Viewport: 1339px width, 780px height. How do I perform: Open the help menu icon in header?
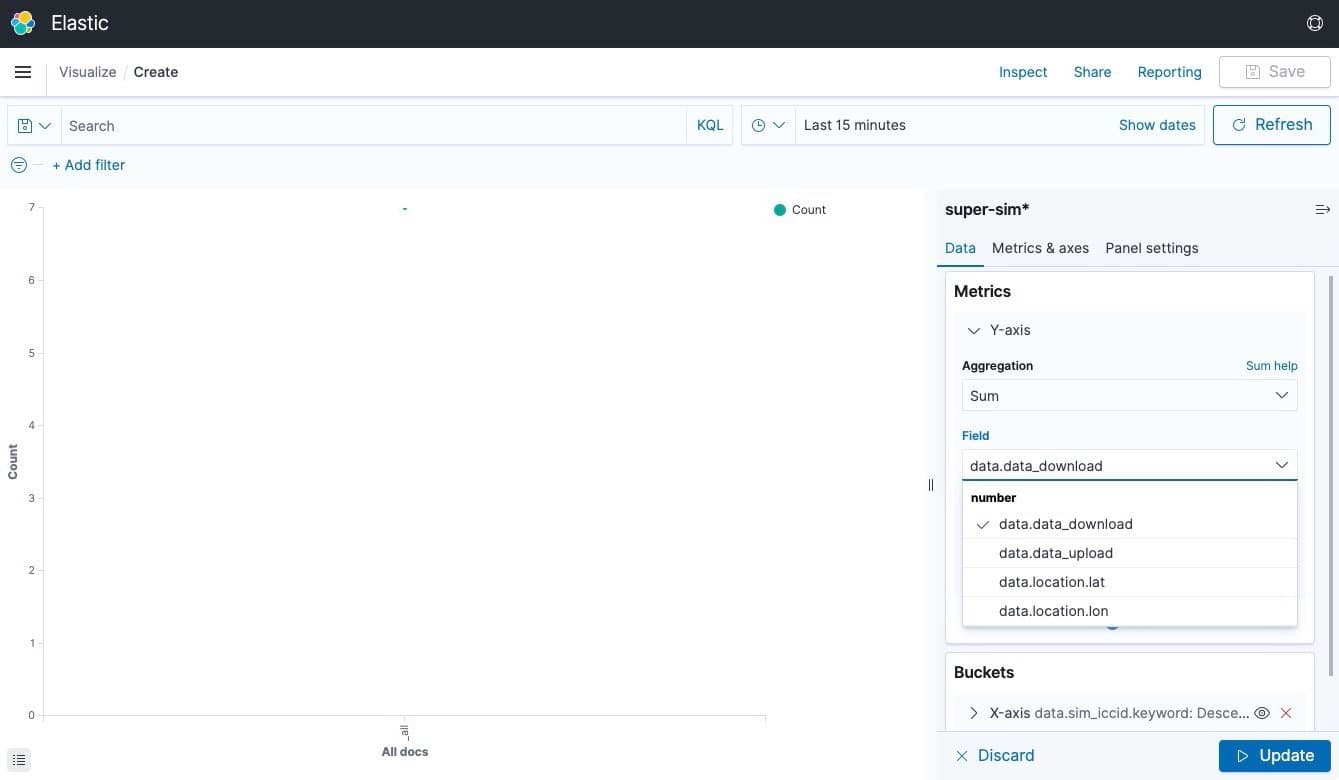coord(1315,23)
